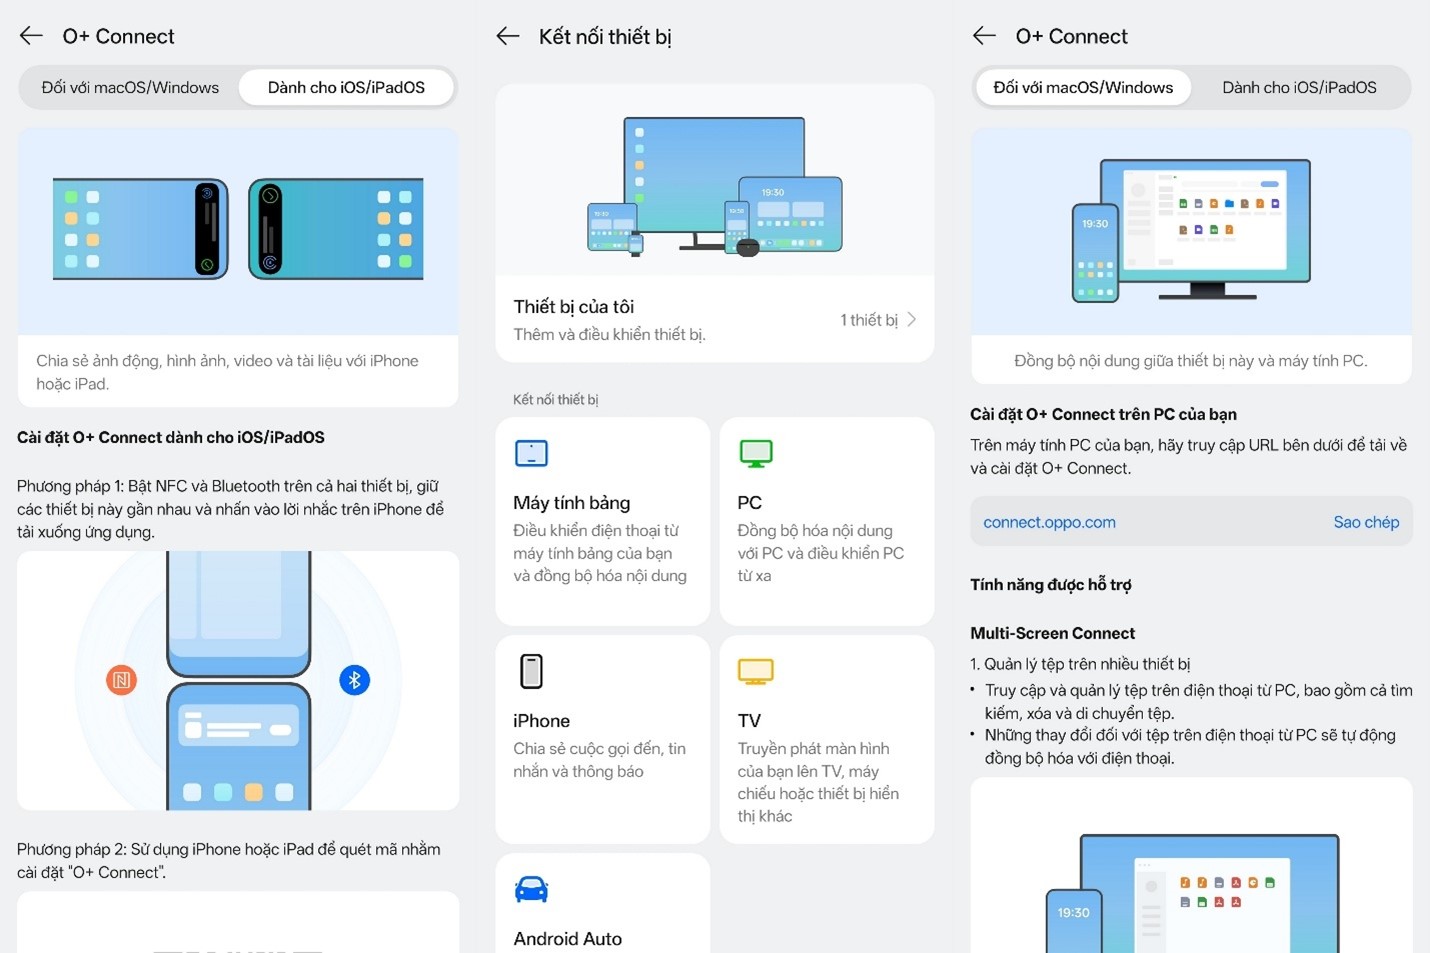
Task: Tap the phone and monitor illustration above 'Đồng bộ nội dung'
Action: pyautogui.click(x=1190, y=230)
